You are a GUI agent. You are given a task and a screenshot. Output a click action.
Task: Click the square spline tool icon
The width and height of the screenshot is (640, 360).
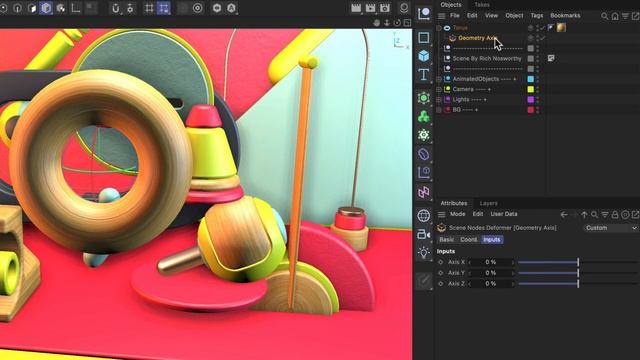click(x=424, y=38)
